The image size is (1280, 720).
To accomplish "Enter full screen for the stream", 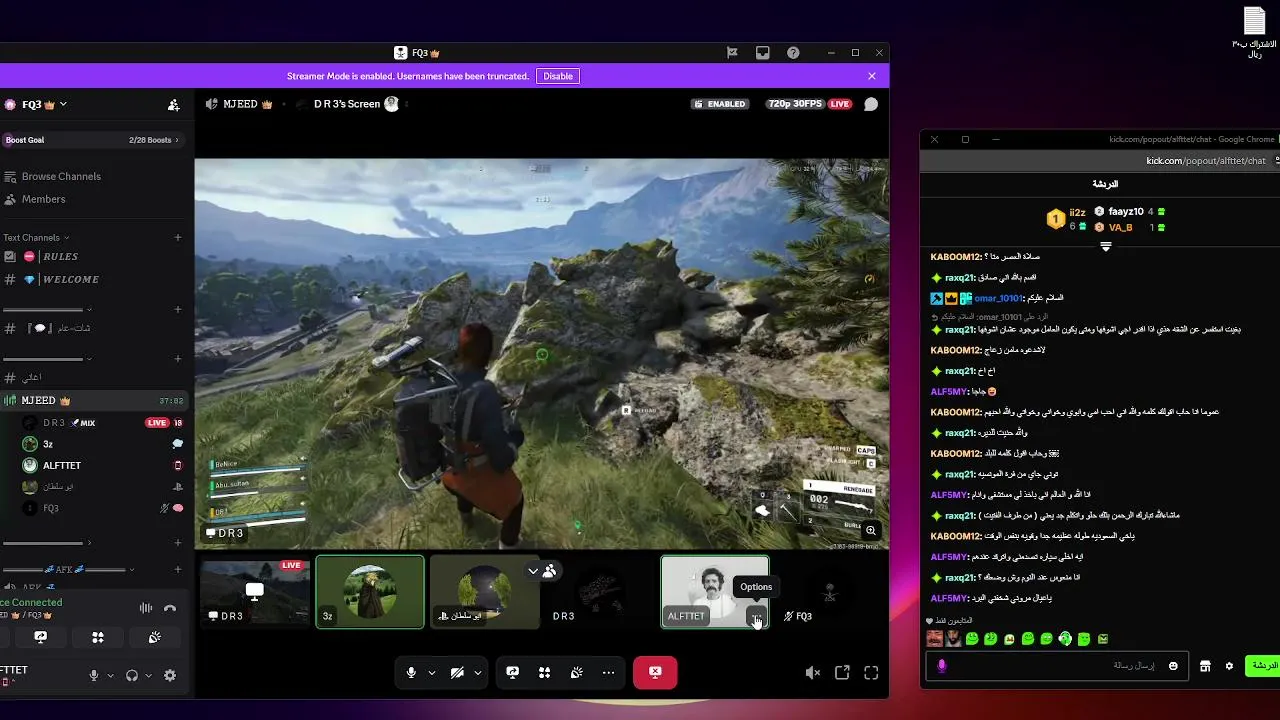I will pyautogui.click(x=871, y=673).
